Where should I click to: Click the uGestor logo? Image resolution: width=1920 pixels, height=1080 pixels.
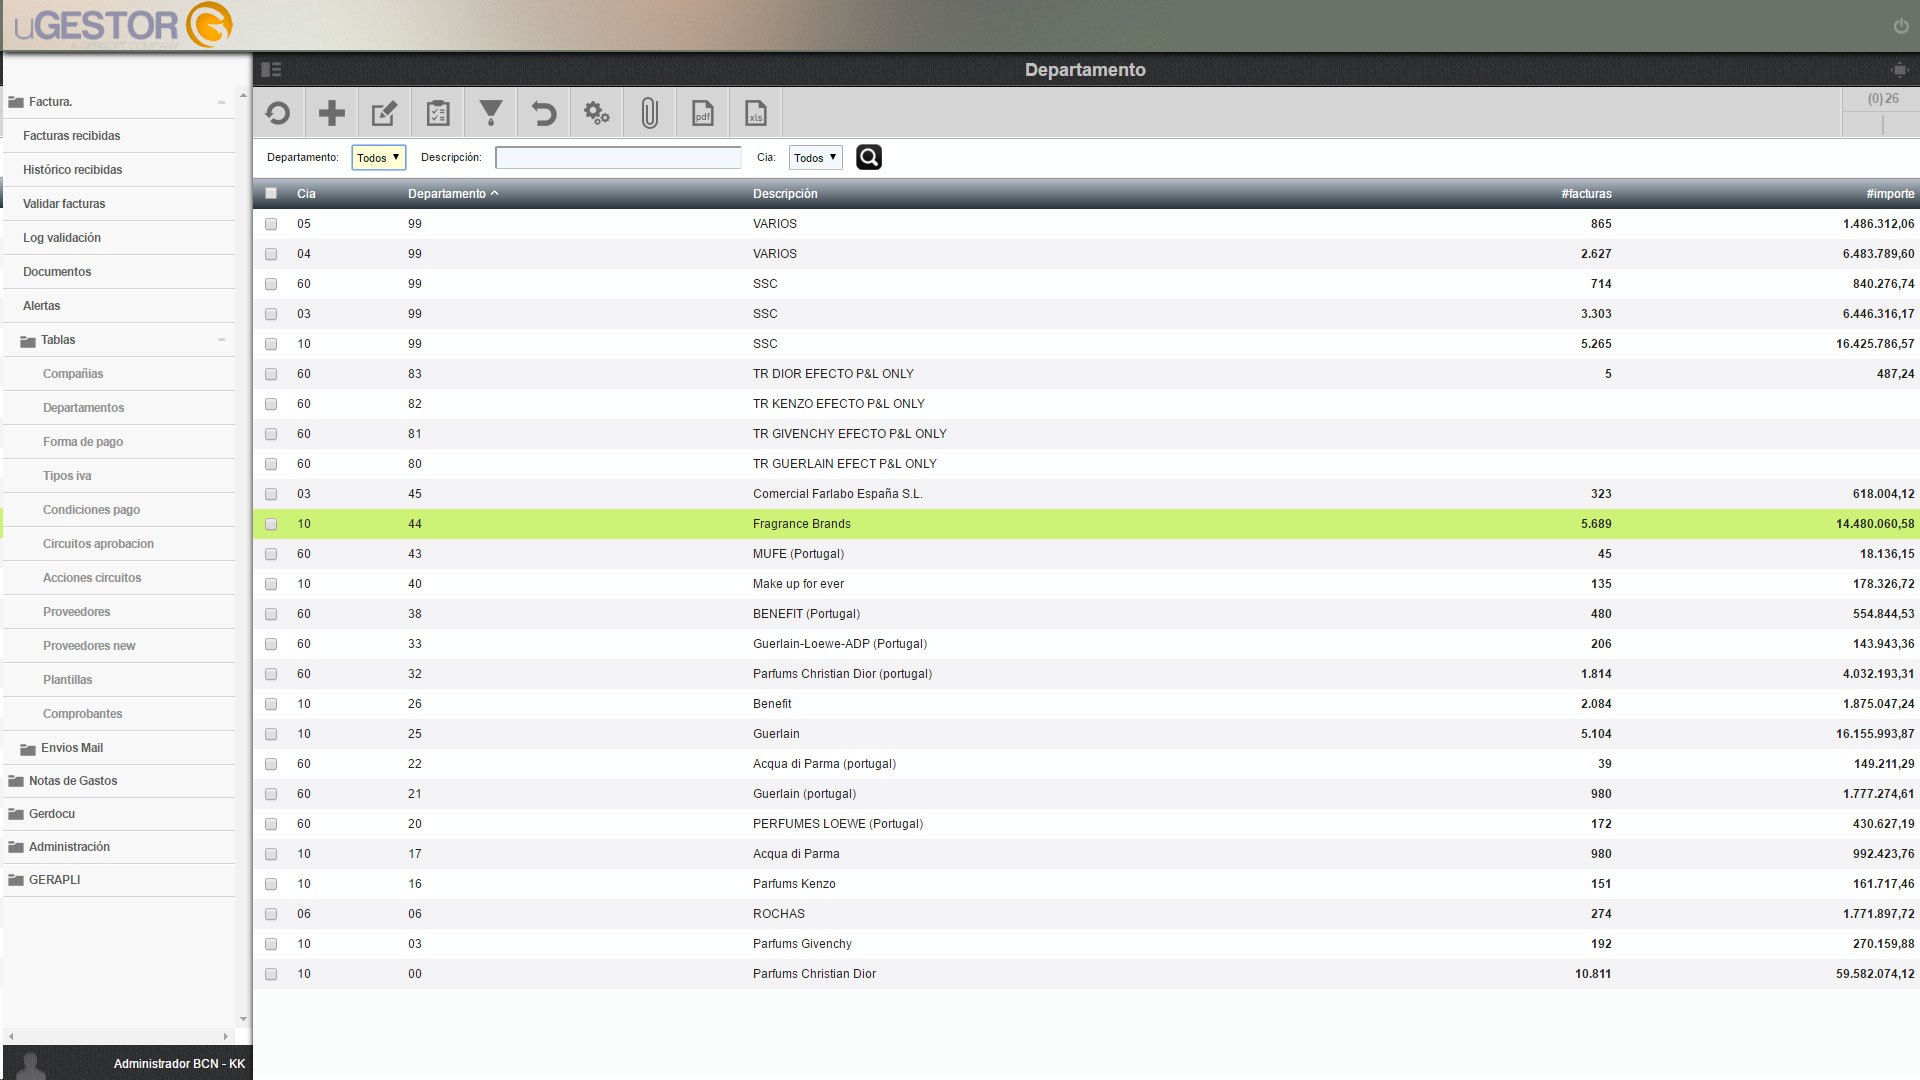(124, 25)
